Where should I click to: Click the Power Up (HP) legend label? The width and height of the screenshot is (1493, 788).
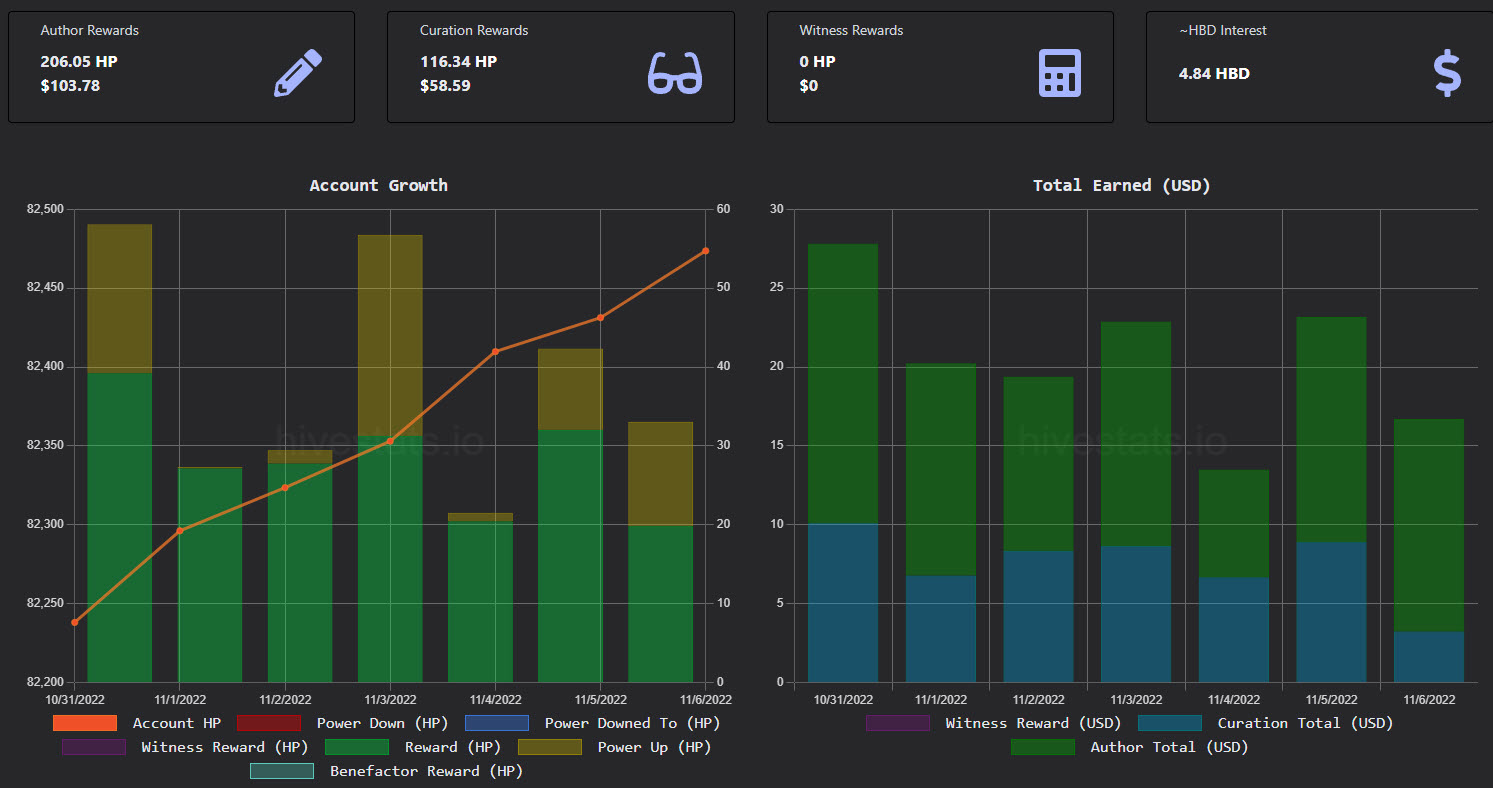coord(654,747)
